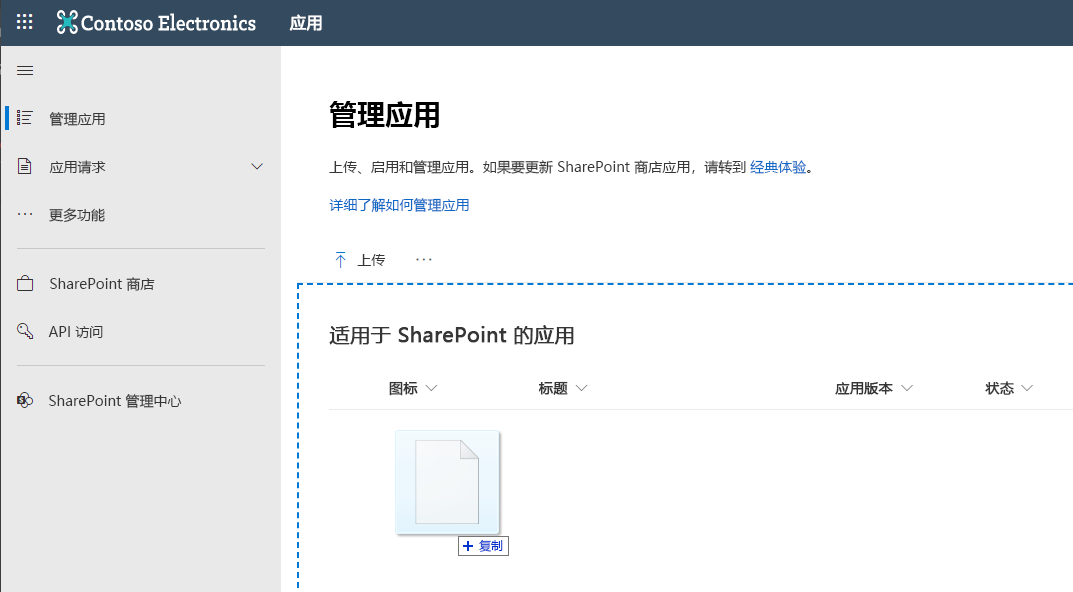
Task: Select 应用 in the top navigation bar
Action: point(306,22)
